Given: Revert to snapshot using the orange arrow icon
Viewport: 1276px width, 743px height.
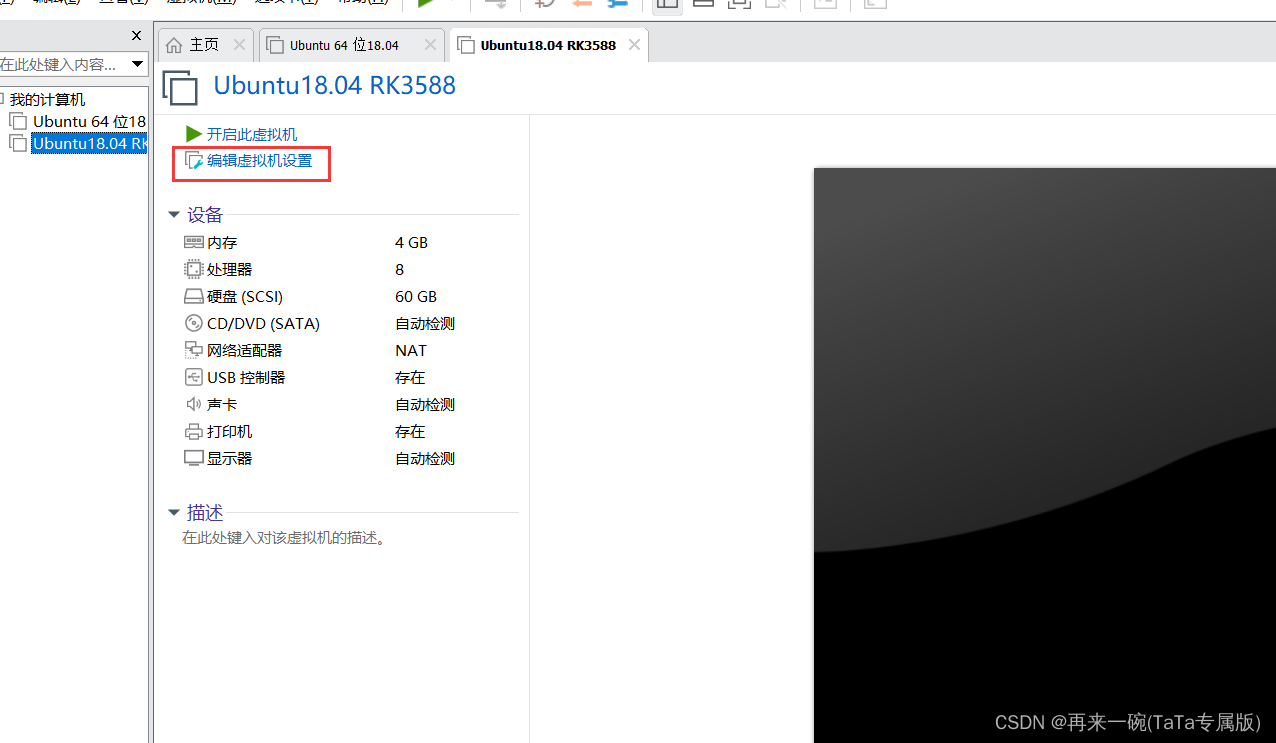Looking at the screenshot, I should point(581,5).
